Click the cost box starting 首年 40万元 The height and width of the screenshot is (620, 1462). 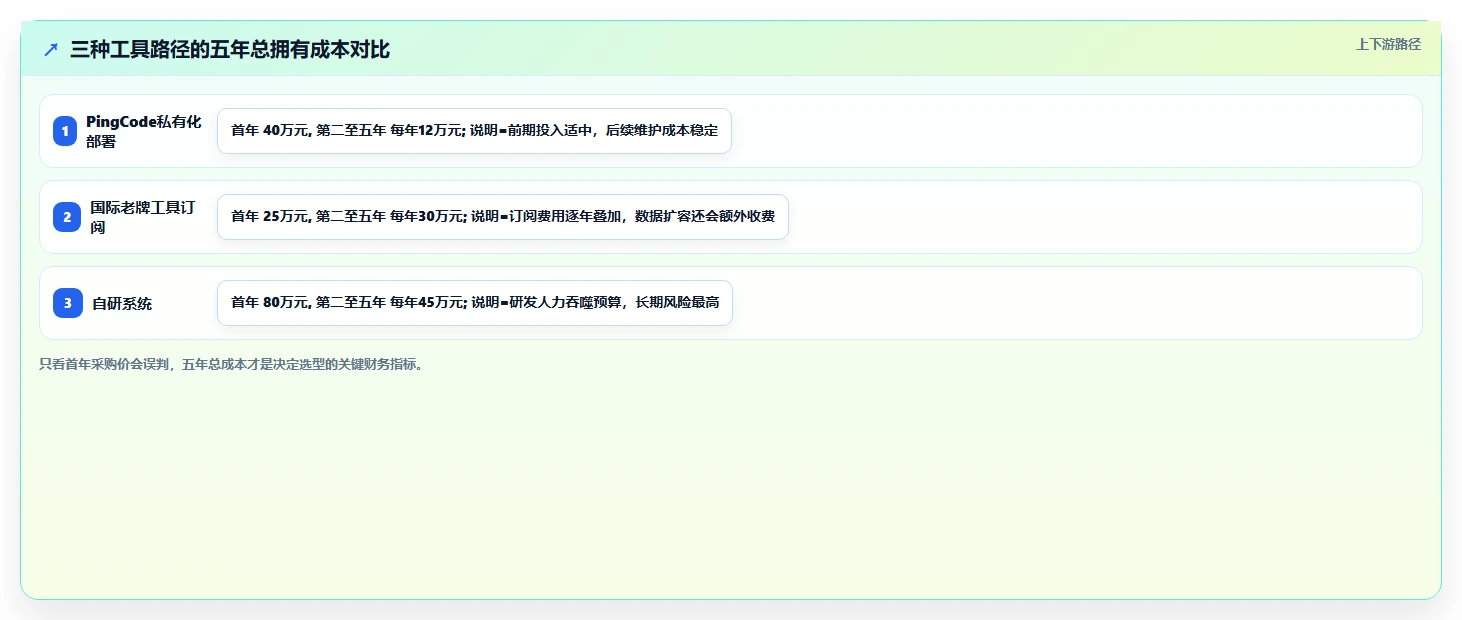point(474,131)
